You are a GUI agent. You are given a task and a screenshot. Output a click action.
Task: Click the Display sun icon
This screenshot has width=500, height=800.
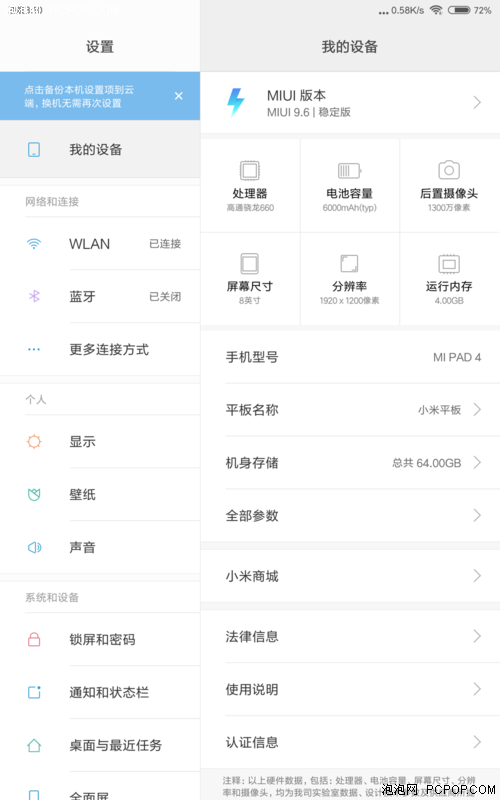point(34,441)
